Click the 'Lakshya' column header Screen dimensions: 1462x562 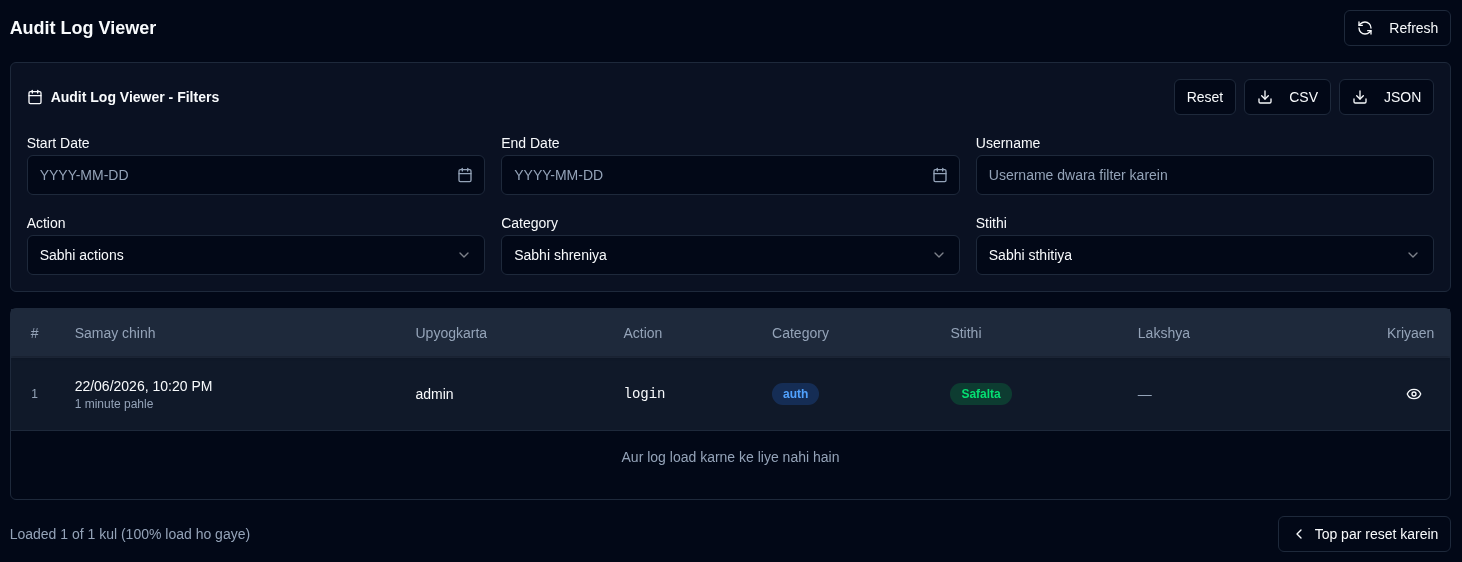[1164, 333]
